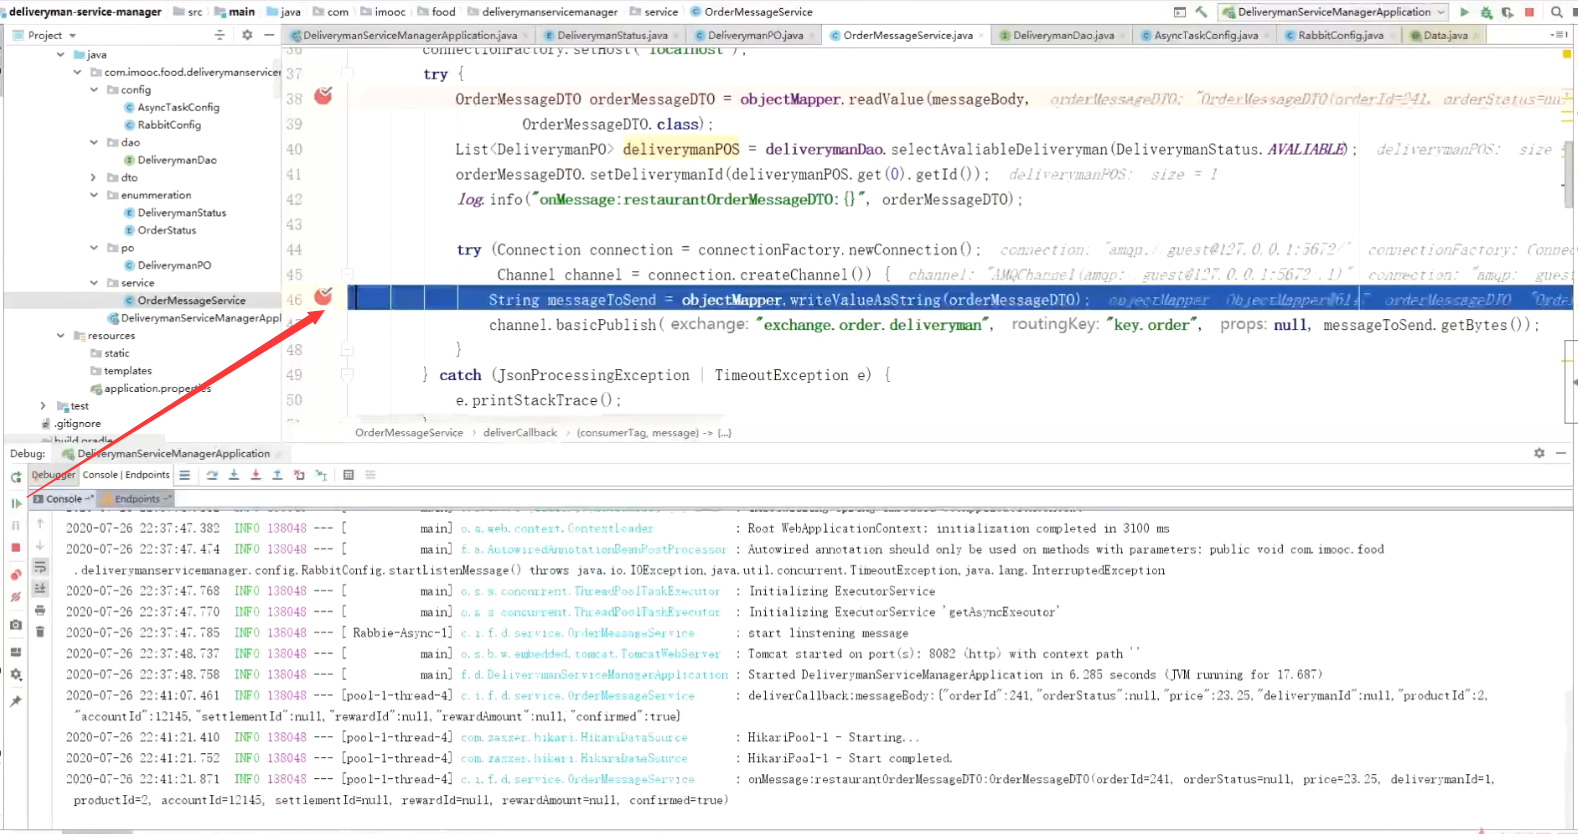Collapse all in the Project panel
This screenshot has width=1578, height=834.
click(220, 35)
